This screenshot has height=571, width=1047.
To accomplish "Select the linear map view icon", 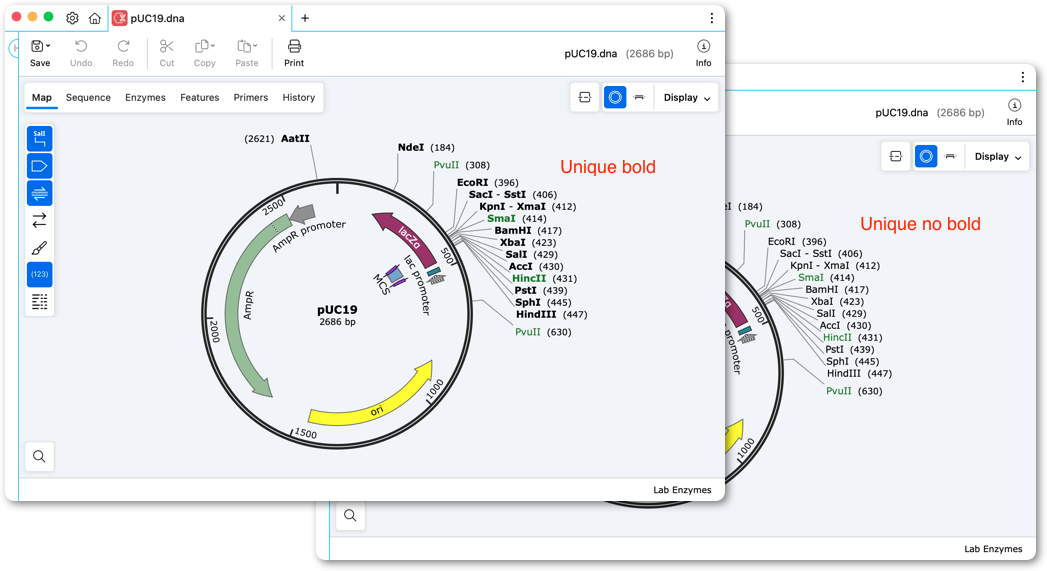I will [x=639, y=98].
